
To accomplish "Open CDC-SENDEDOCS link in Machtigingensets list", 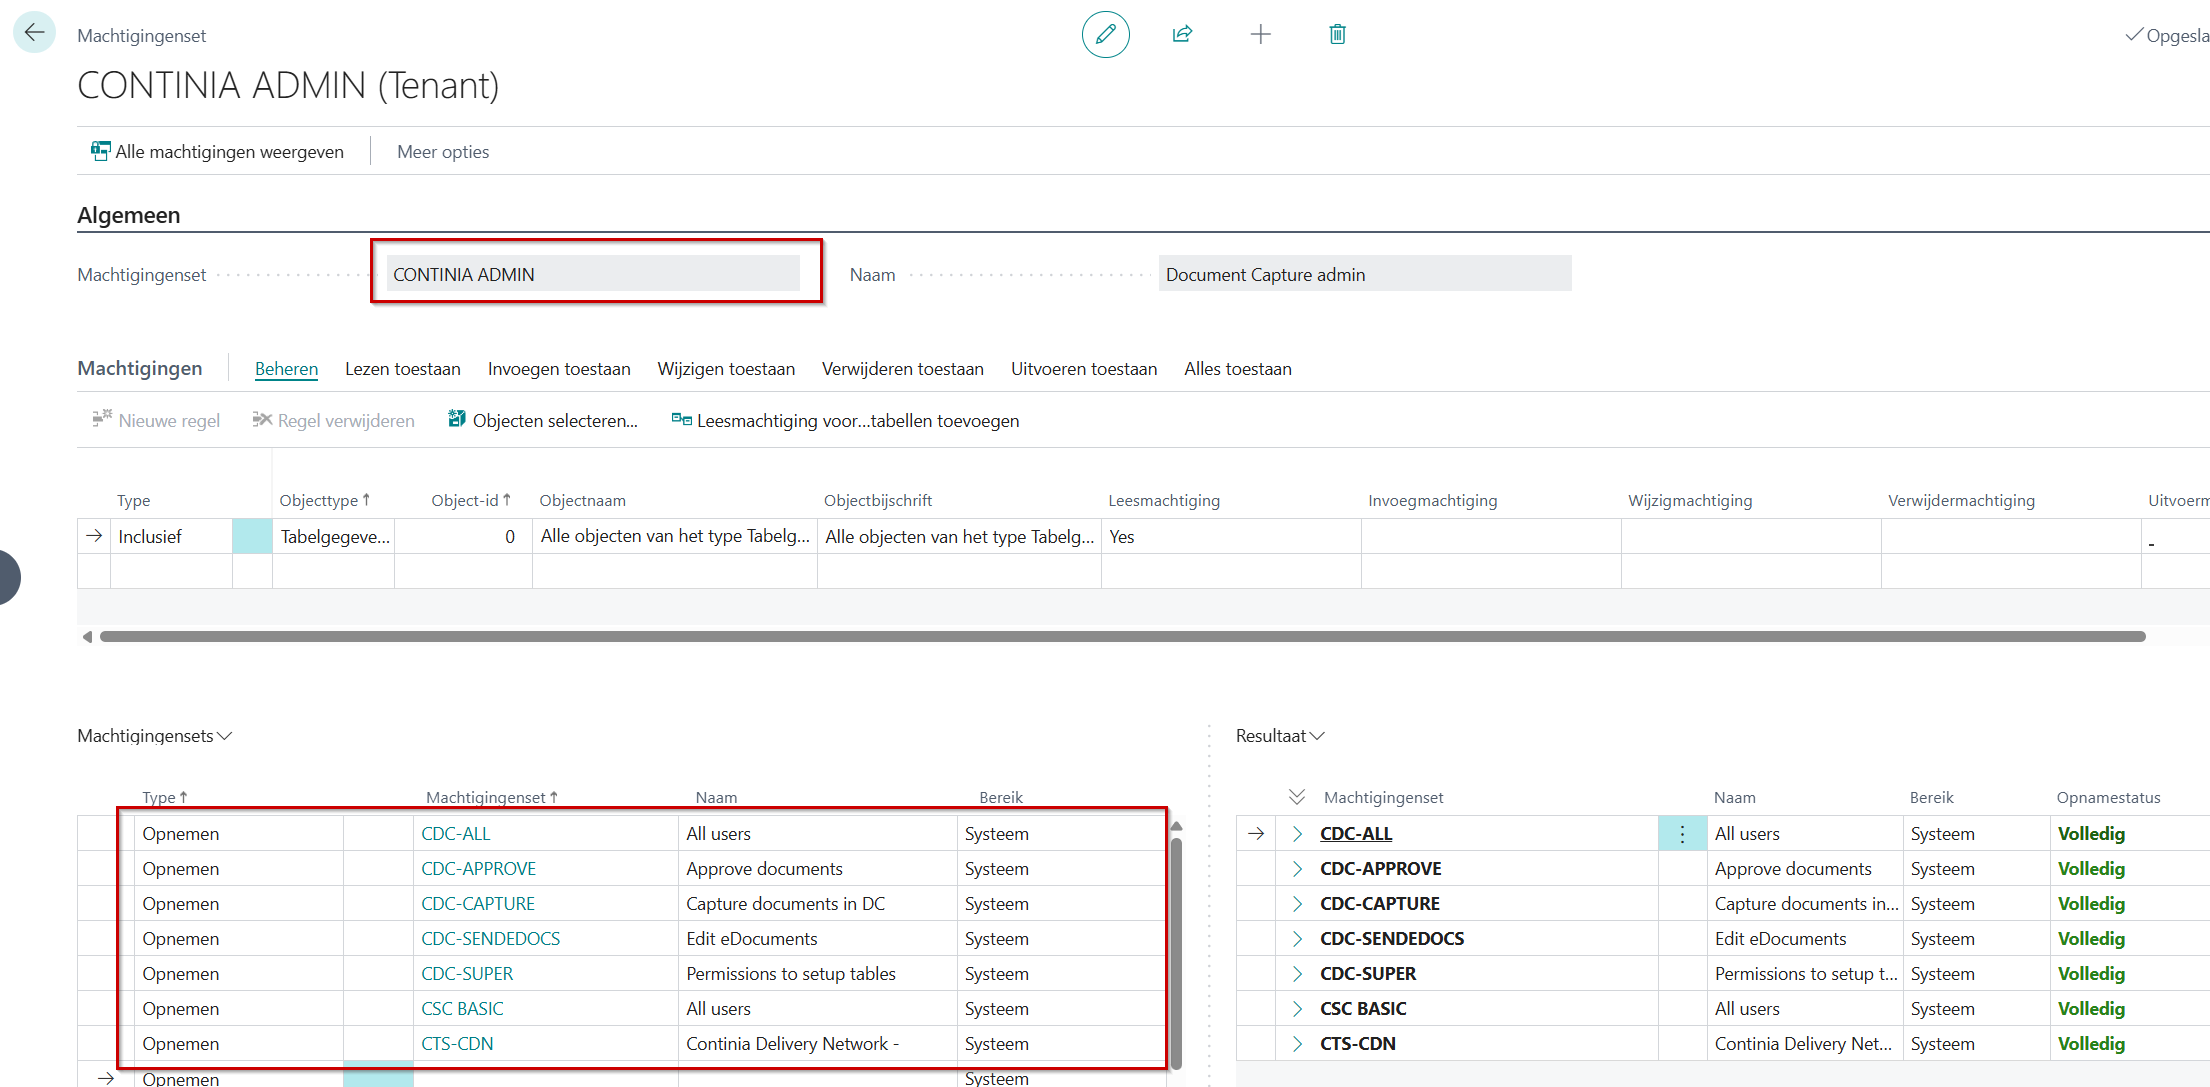I will pos(491,938).
